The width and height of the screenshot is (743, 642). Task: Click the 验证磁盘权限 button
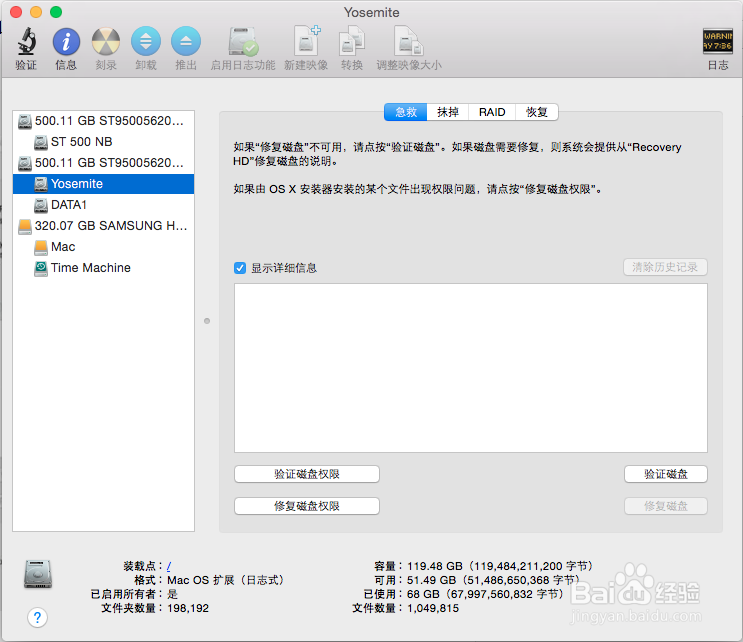[307, 474]
